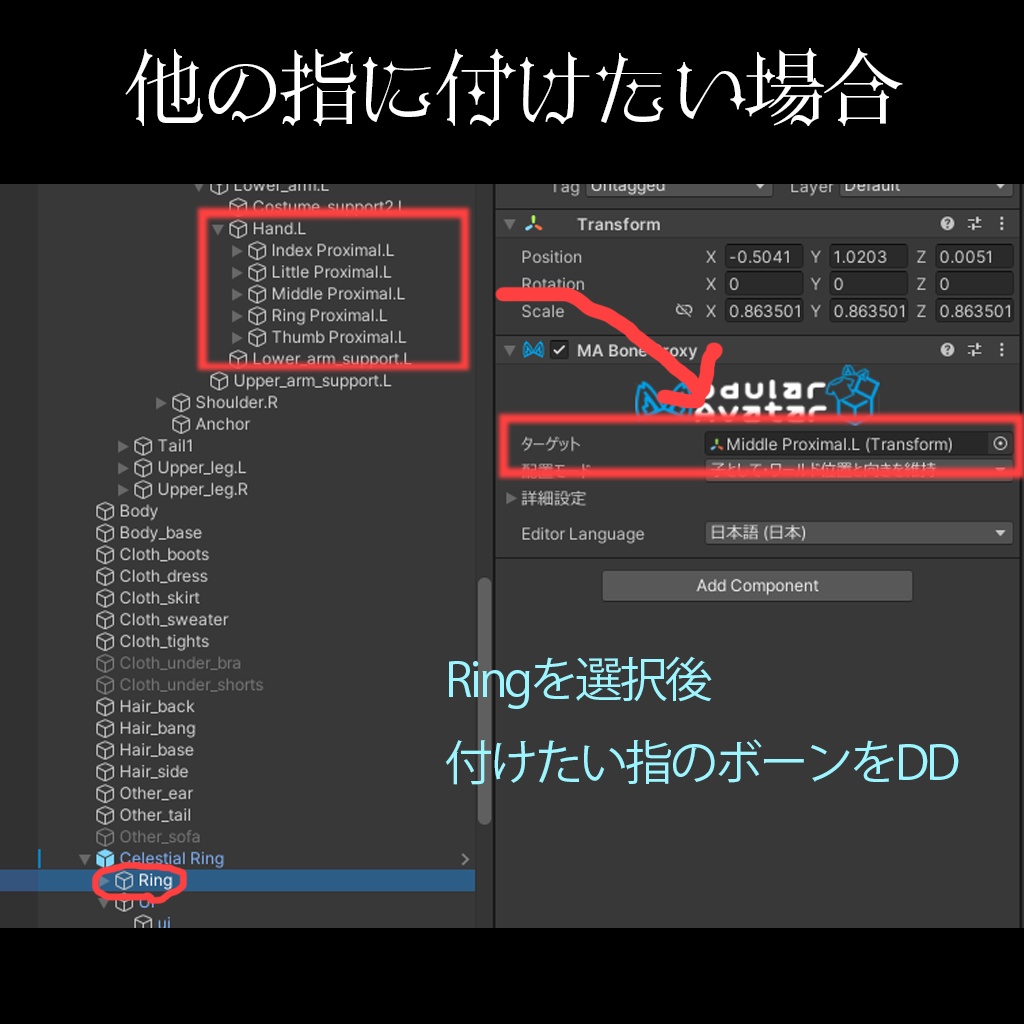
Task: Select Other_ear in hierarchy
Action: tap(155, 793)
